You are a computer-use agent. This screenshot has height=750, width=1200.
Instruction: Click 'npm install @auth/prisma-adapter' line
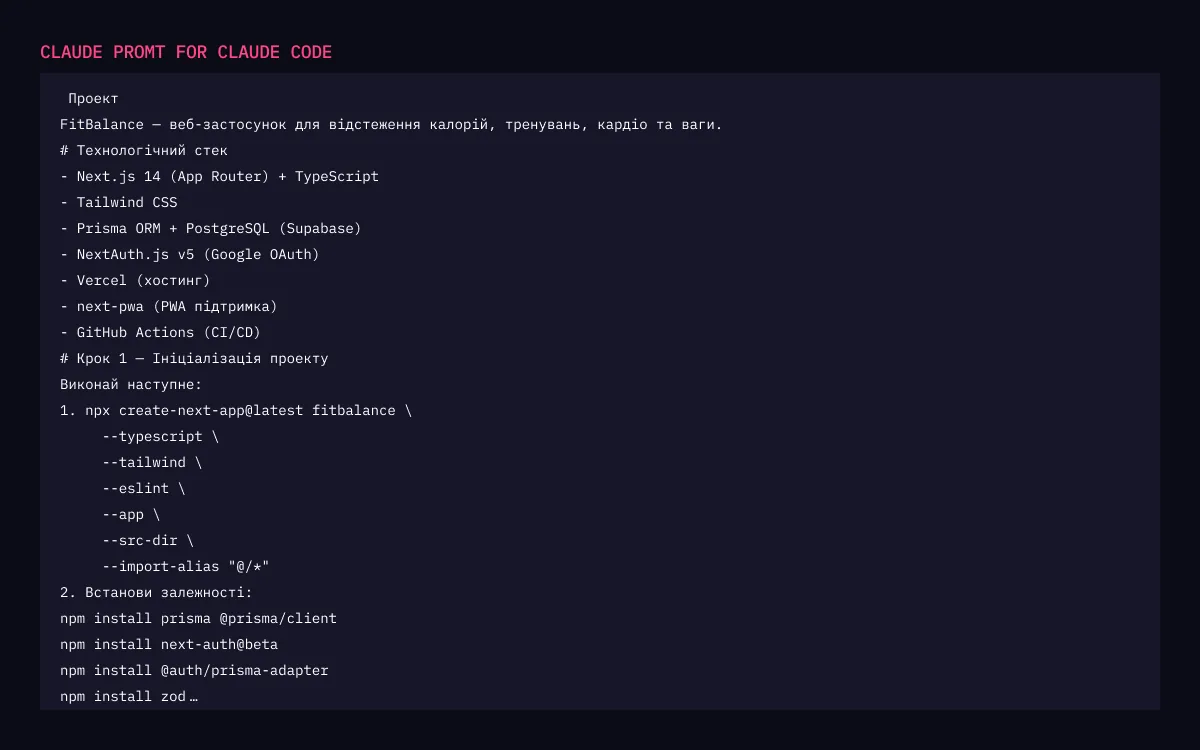[194, 670]
